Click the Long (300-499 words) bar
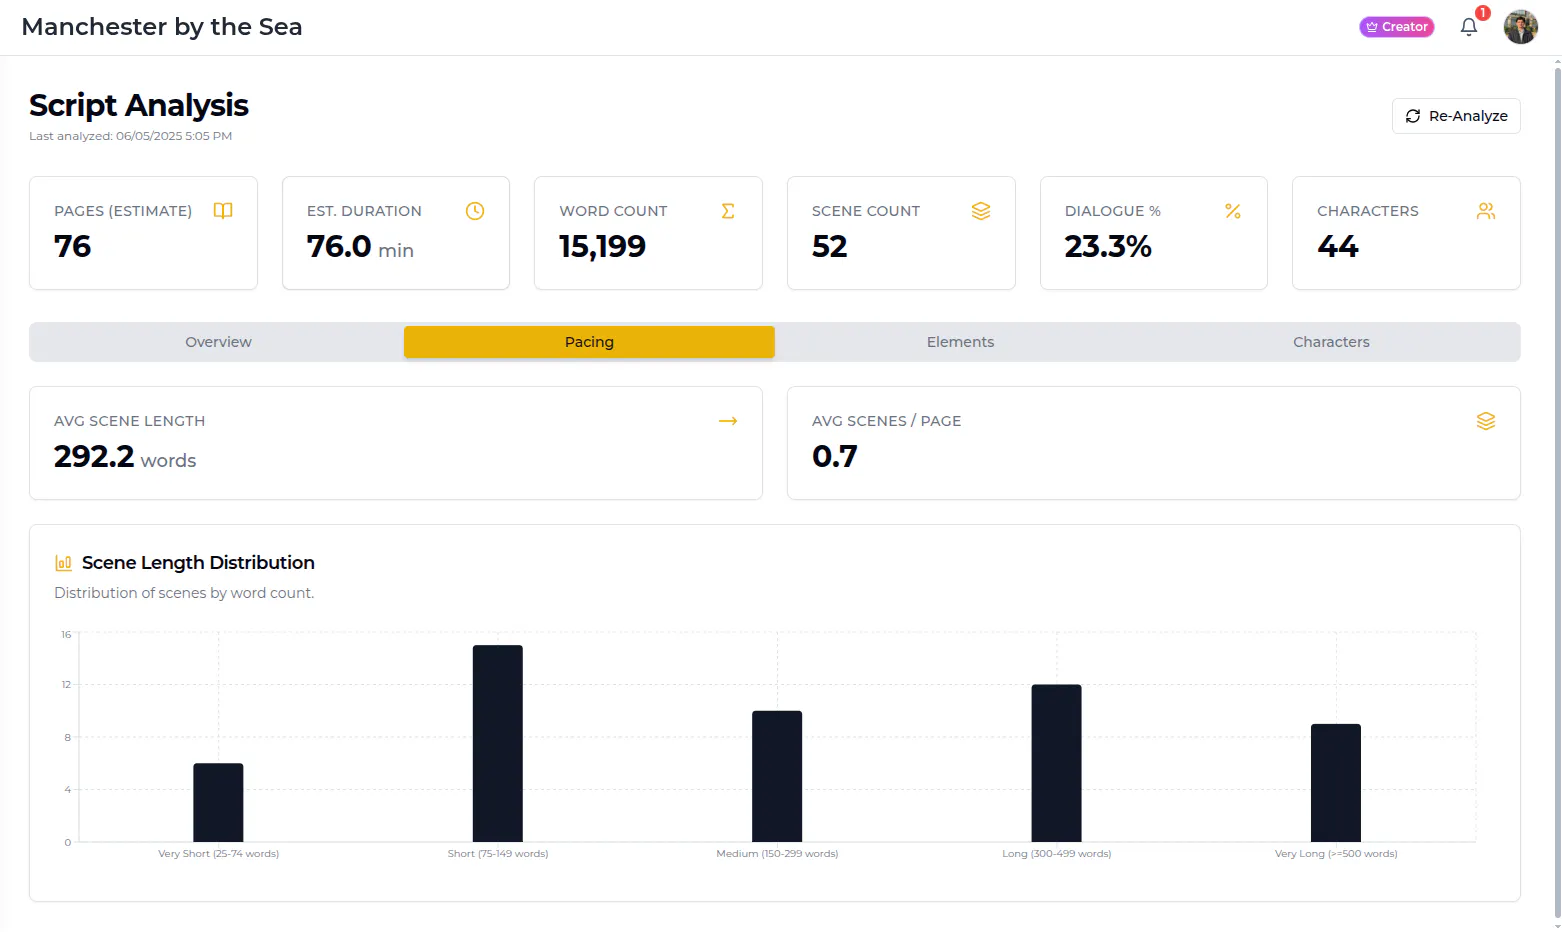The width and height of the screenshot is (1562, 932). [1056, 763]
